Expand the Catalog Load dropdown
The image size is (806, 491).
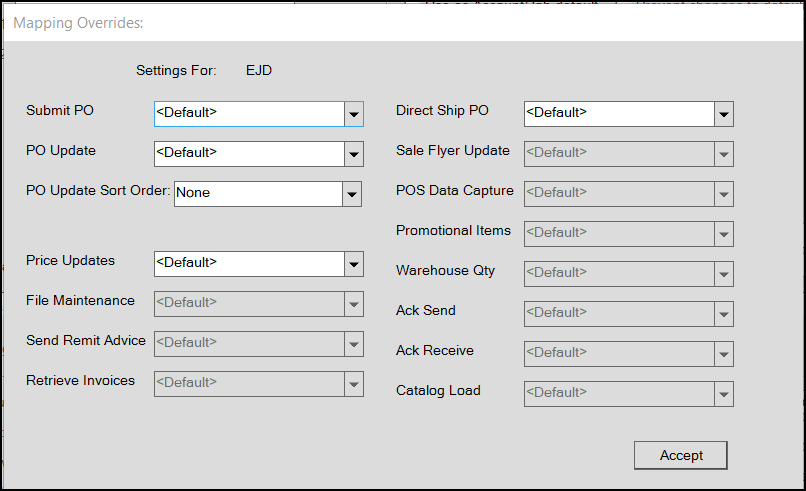(629, 394)
